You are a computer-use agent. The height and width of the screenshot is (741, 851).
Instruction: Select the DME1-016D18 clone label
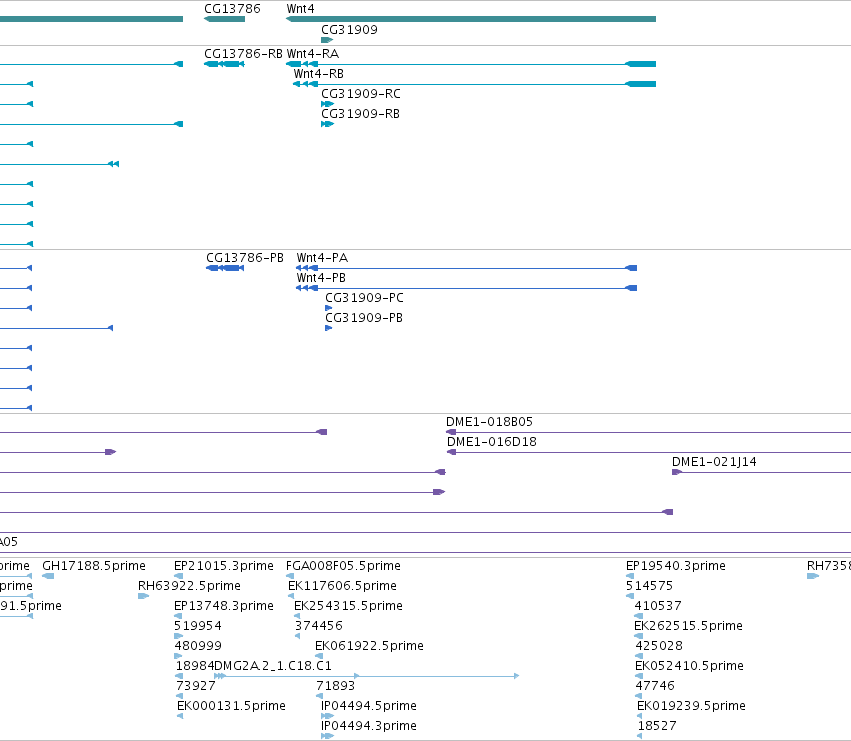point(492,442)
